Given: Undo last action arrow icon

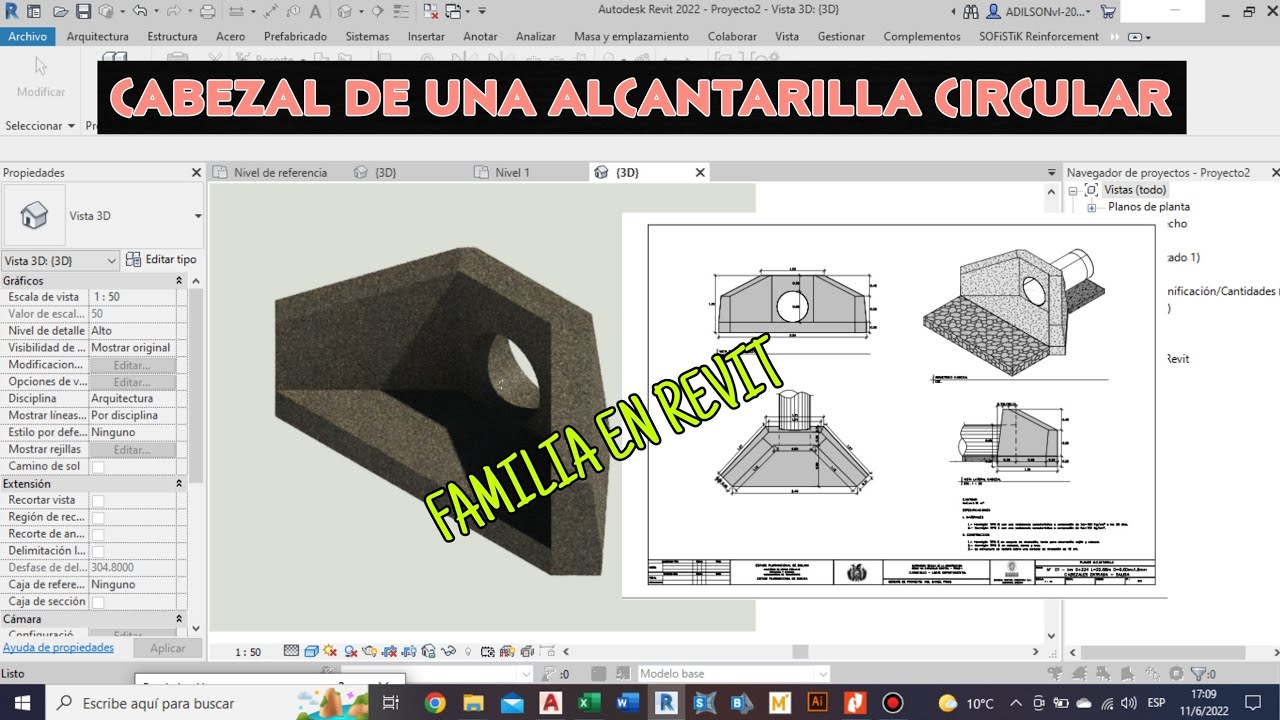Looking at the screenshot, I should tap(139, 11).
